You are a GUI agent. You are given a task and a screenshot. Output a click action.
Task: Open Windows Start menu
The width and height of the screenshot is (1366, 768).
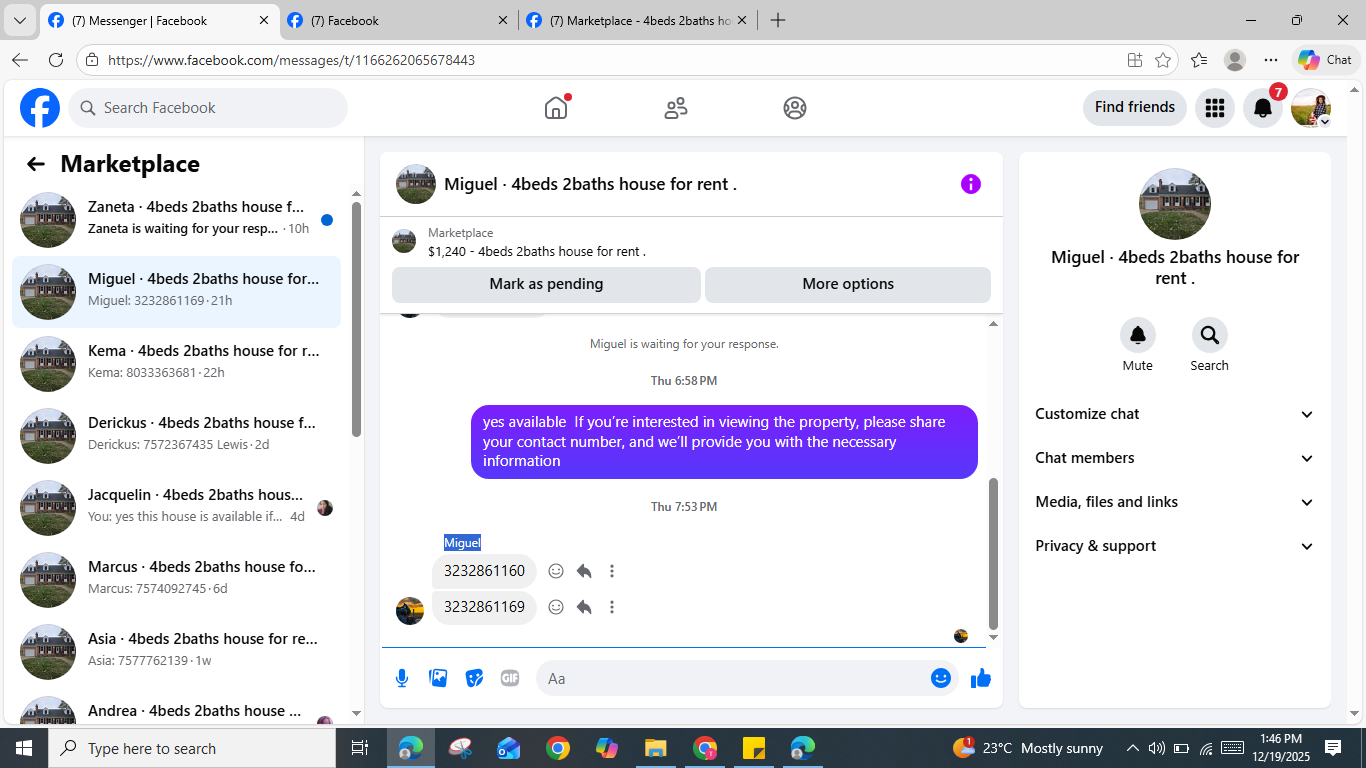tap(24, 748)
